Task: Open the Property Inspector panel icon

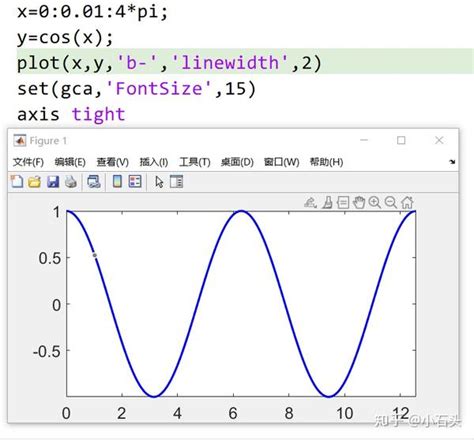Action: [x=176, y=182]
